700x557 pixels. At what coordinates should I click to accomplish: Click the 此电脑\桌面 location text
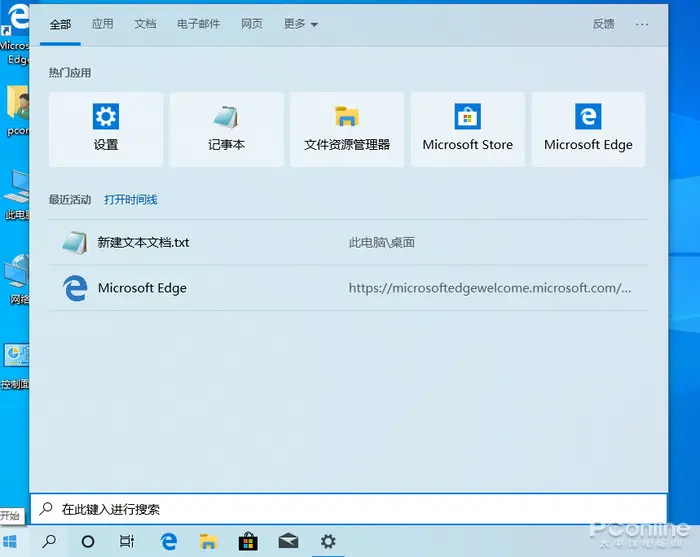[382, 242]
